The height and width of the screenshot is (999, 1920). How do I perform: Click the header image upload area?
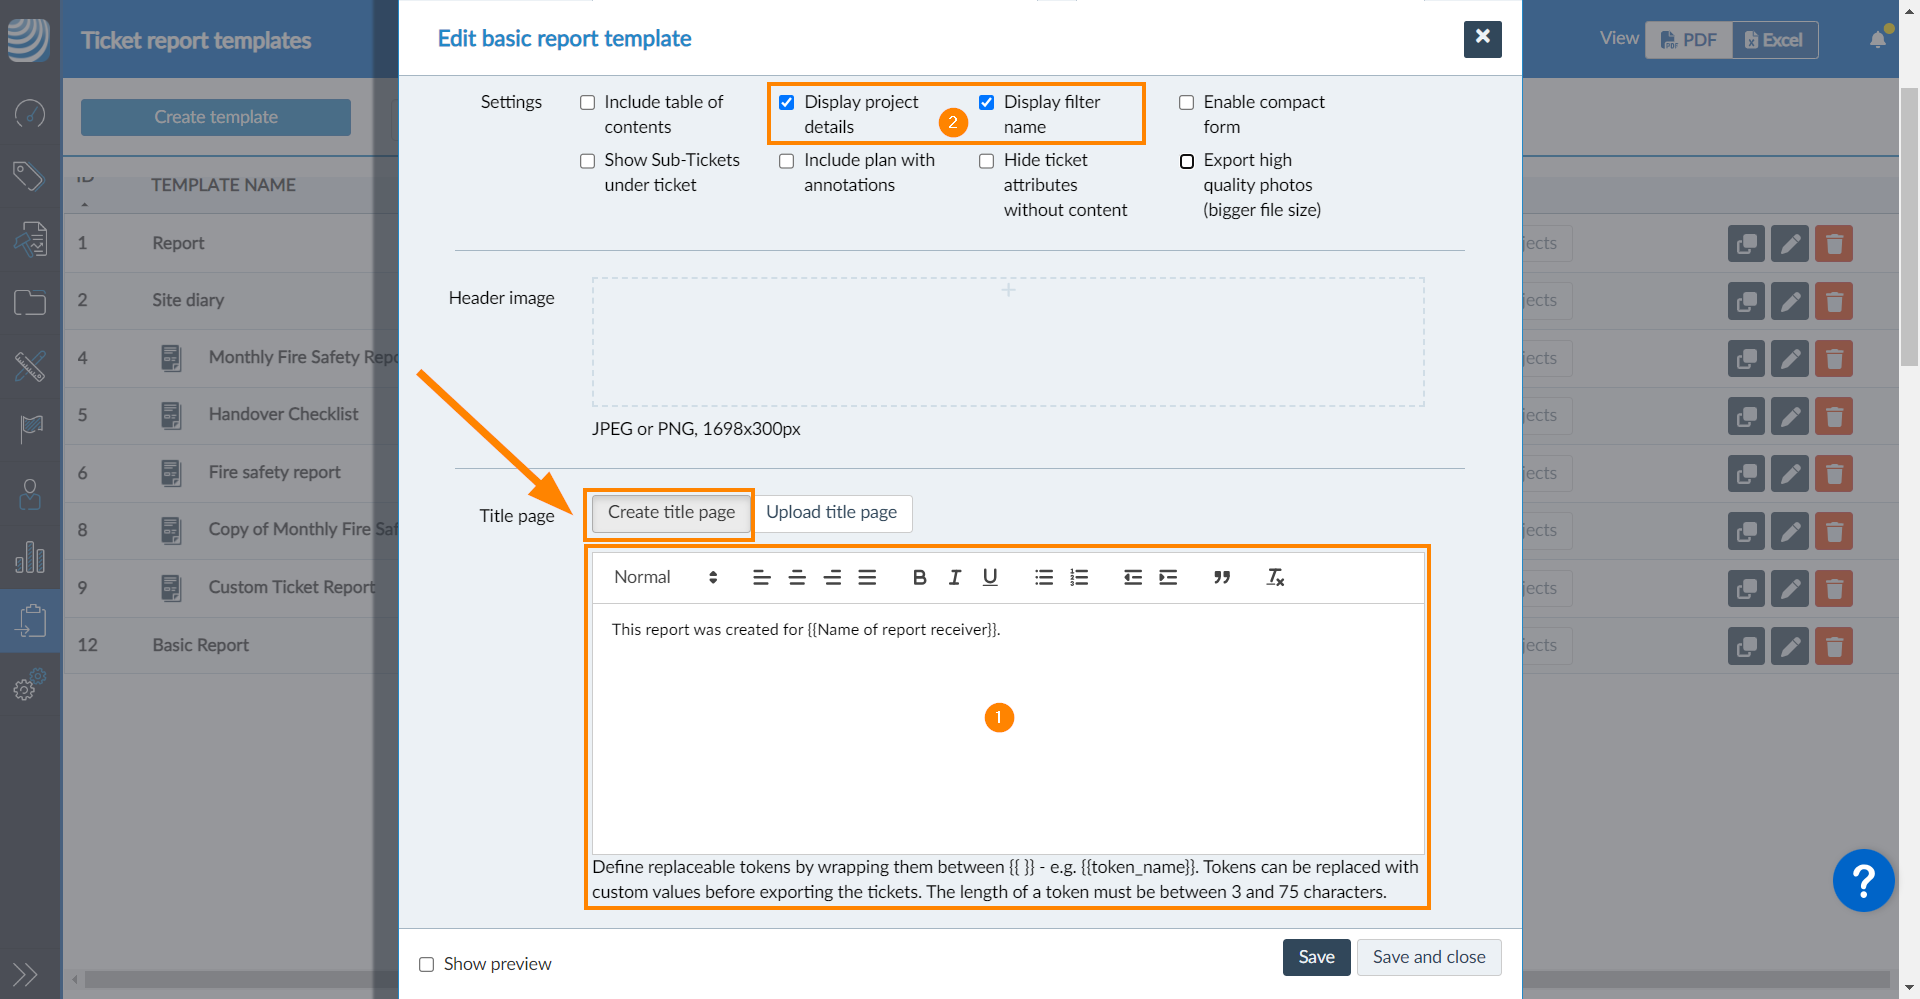[1008, 342]
